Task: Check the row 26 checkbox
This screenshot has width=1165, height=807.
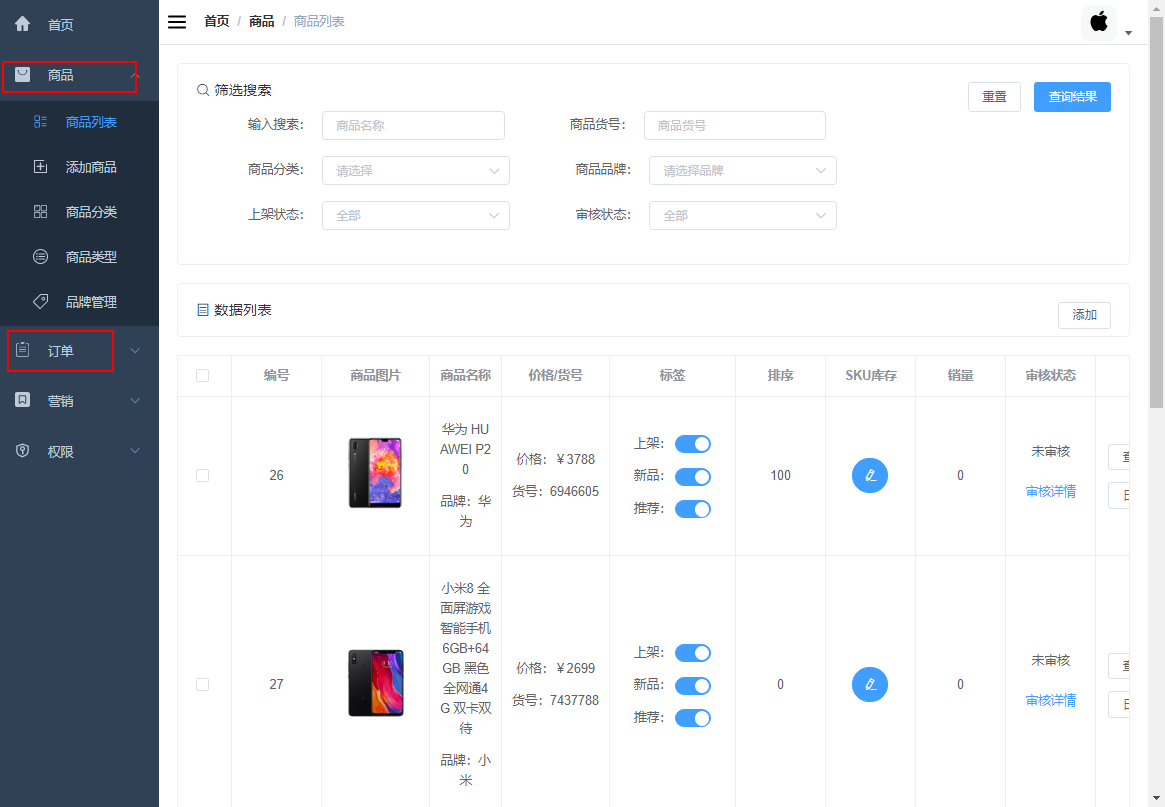Action: [x=202, y=475]
